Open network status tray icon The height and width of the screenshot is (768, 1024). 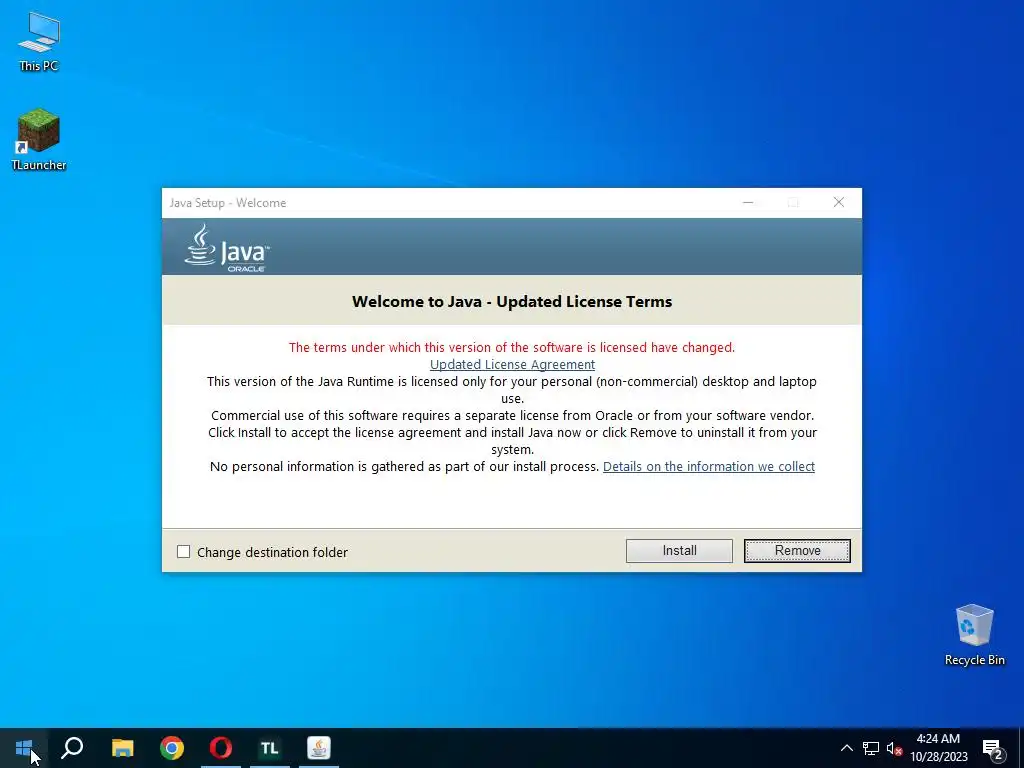pyautogui.click(x=871, y=748)
